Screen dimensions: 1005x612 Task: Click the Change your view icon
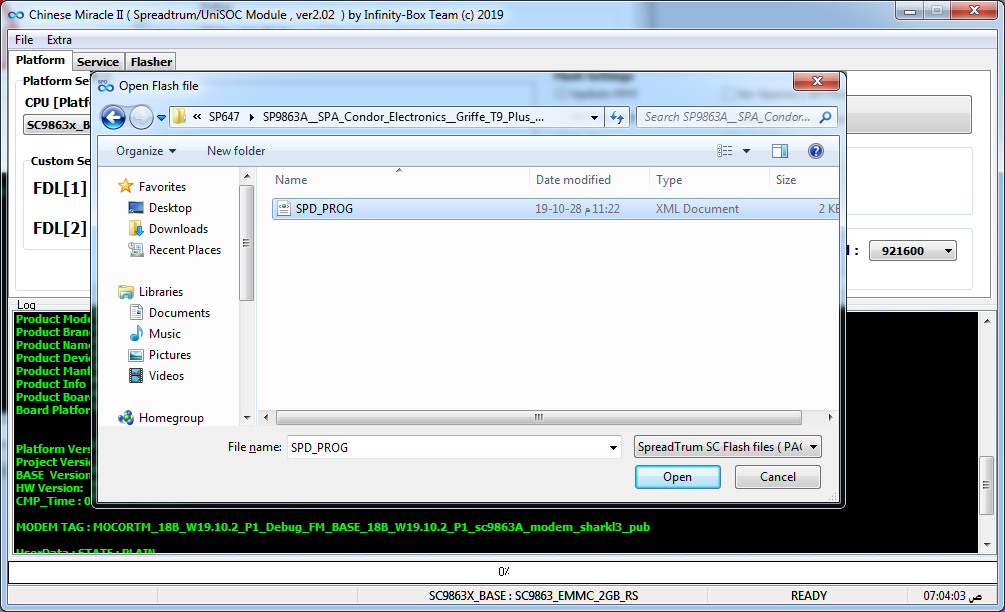[x=724, y=151]
